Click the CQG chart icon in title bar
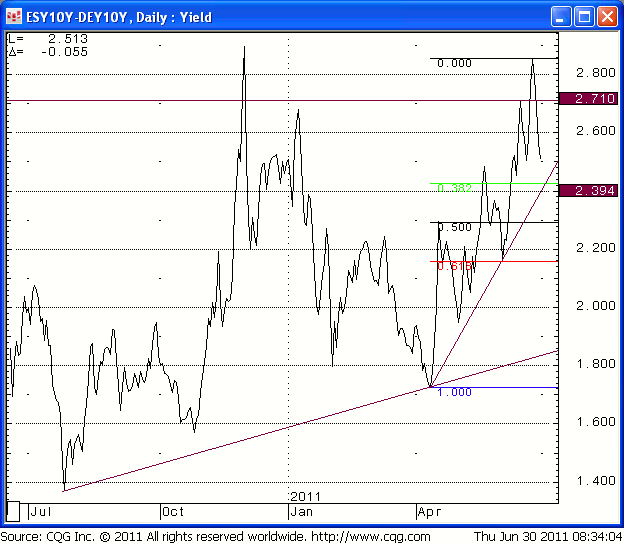 (14, 16)
